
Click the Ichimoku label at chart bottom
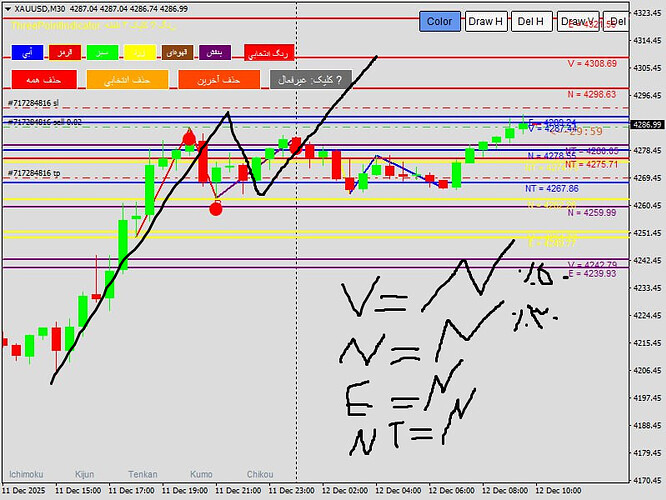tap(26, 474)
